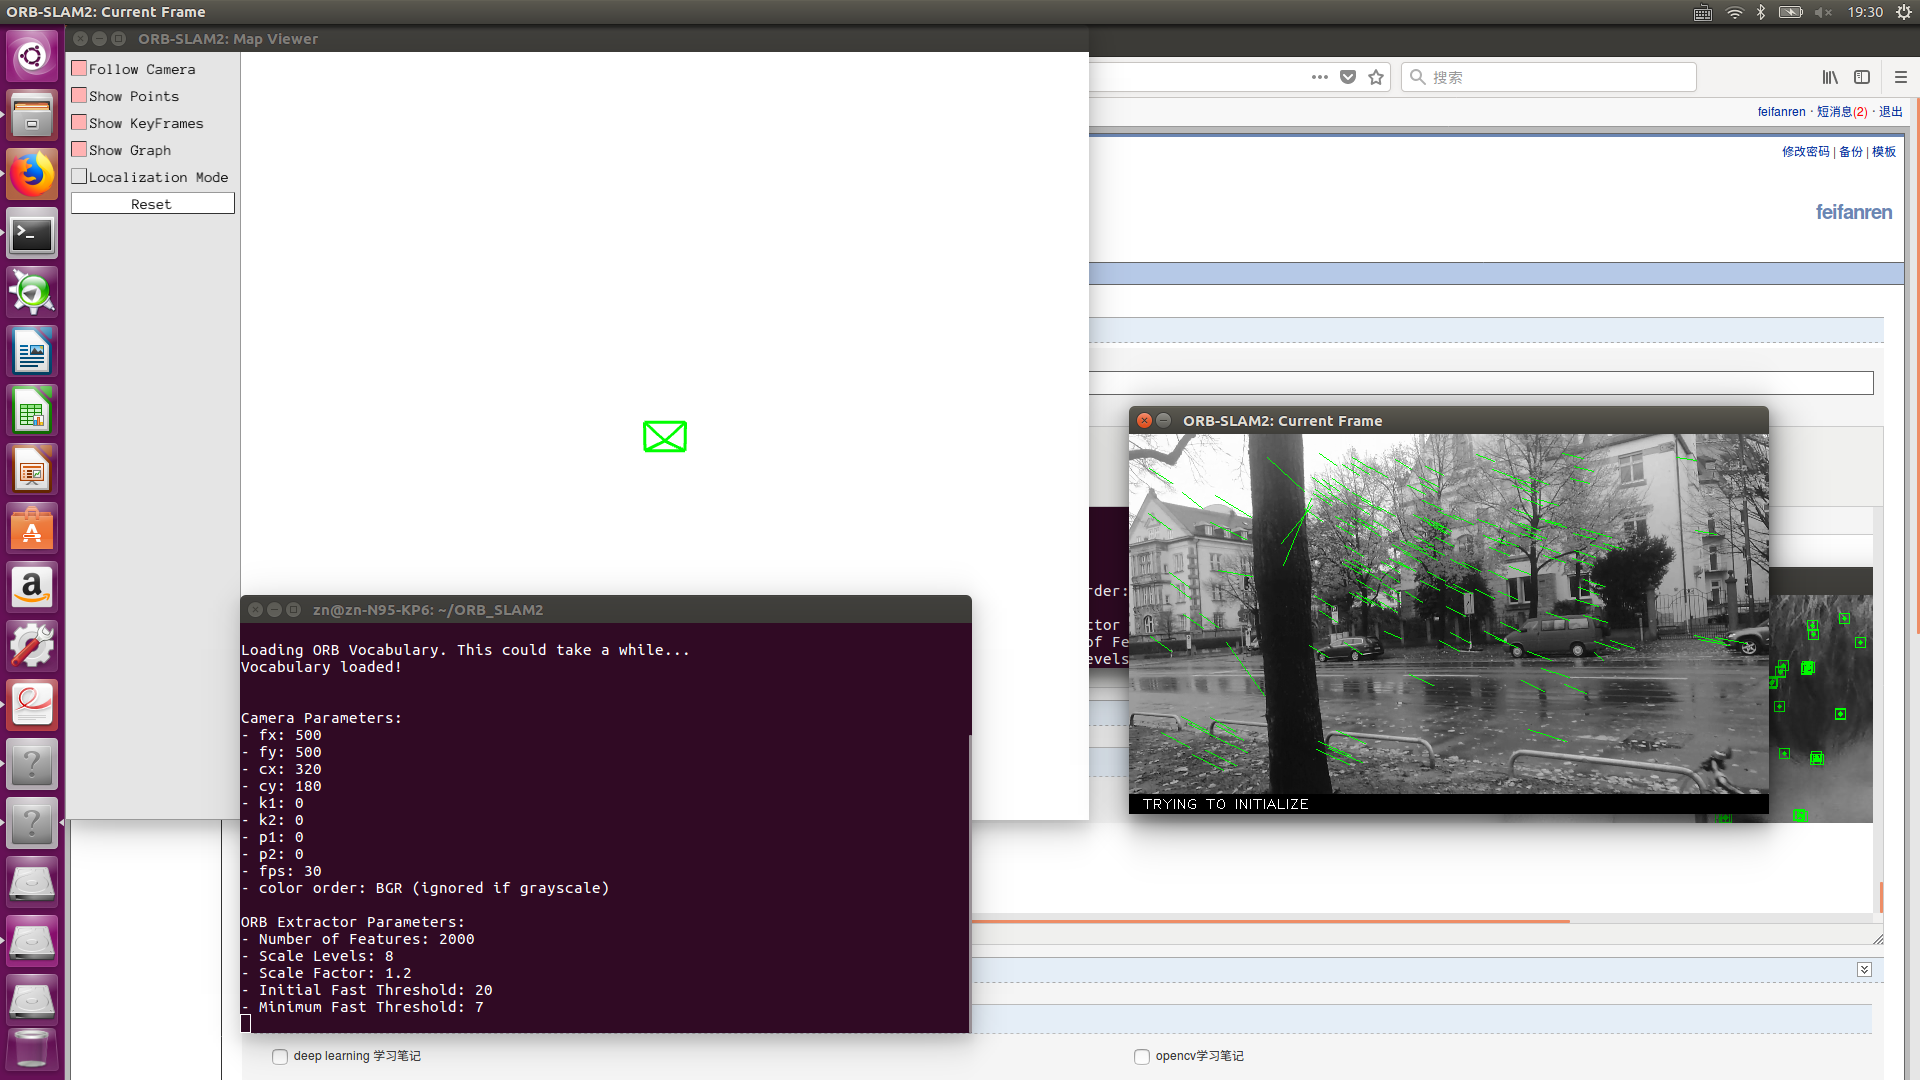Click the Firefox search input field
This screenshot has height=1080, width=1920.
[x=1560, y=77]
